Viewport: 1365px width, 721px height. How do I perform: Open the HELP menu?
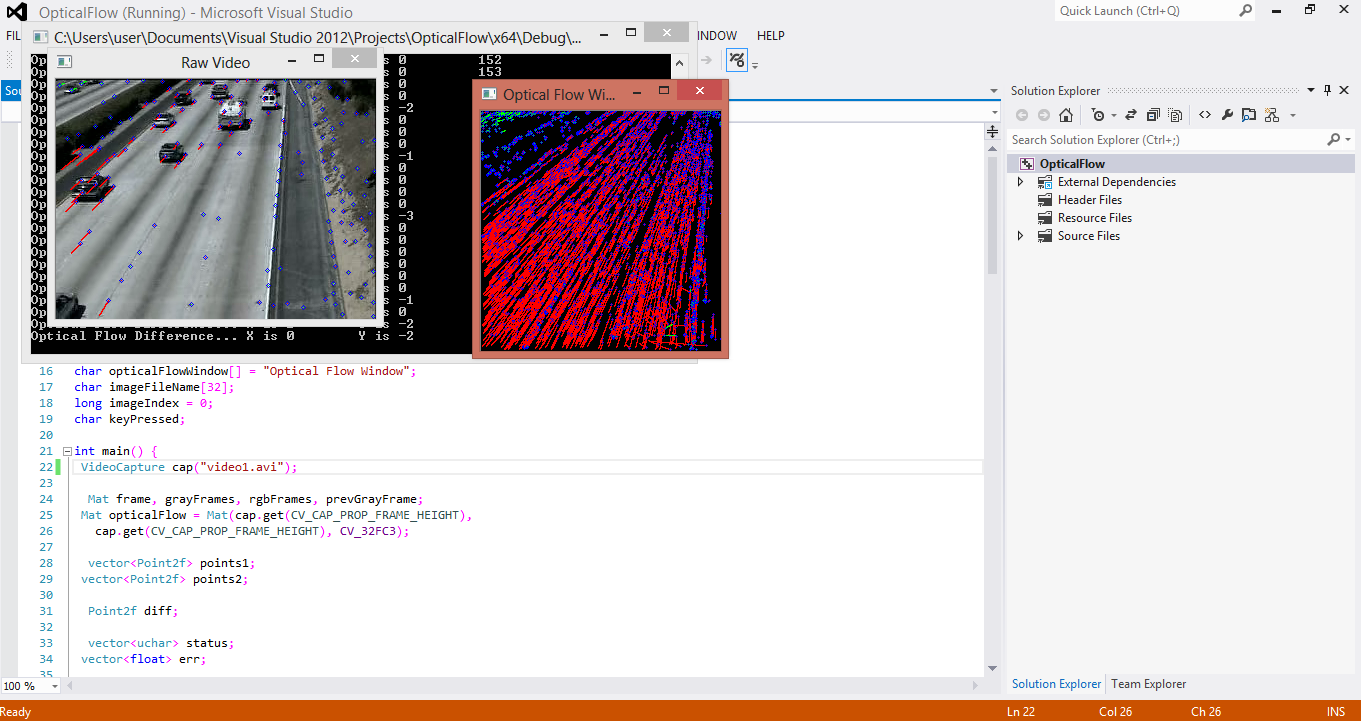[x=770, y=35]
